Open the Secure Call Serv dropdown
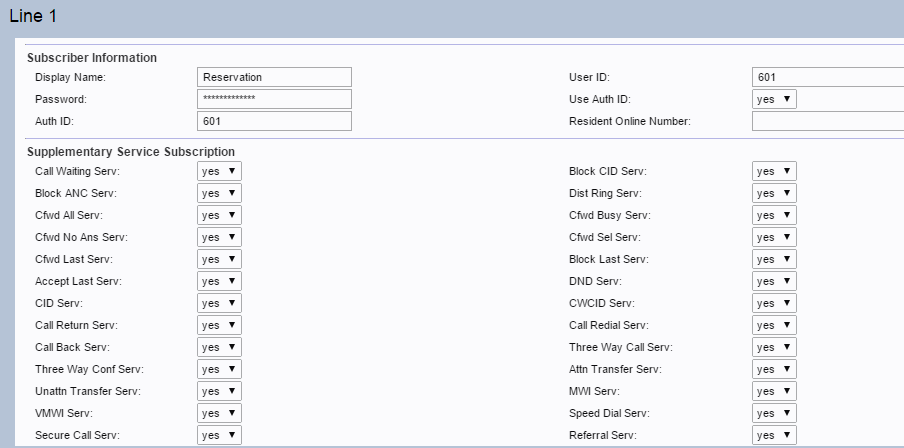The image size is (904, 448). [219, 435]
